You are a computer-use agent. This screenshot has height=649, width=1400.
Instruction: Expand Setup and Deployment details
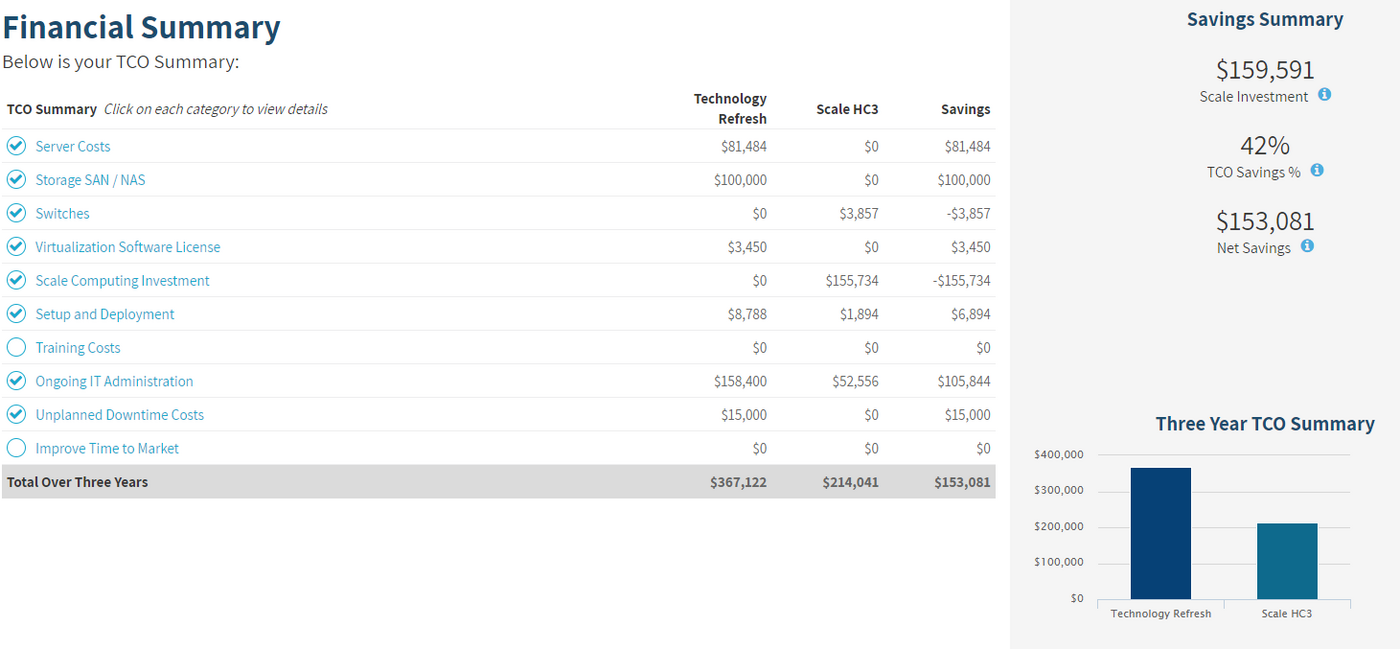coord(104,314)
